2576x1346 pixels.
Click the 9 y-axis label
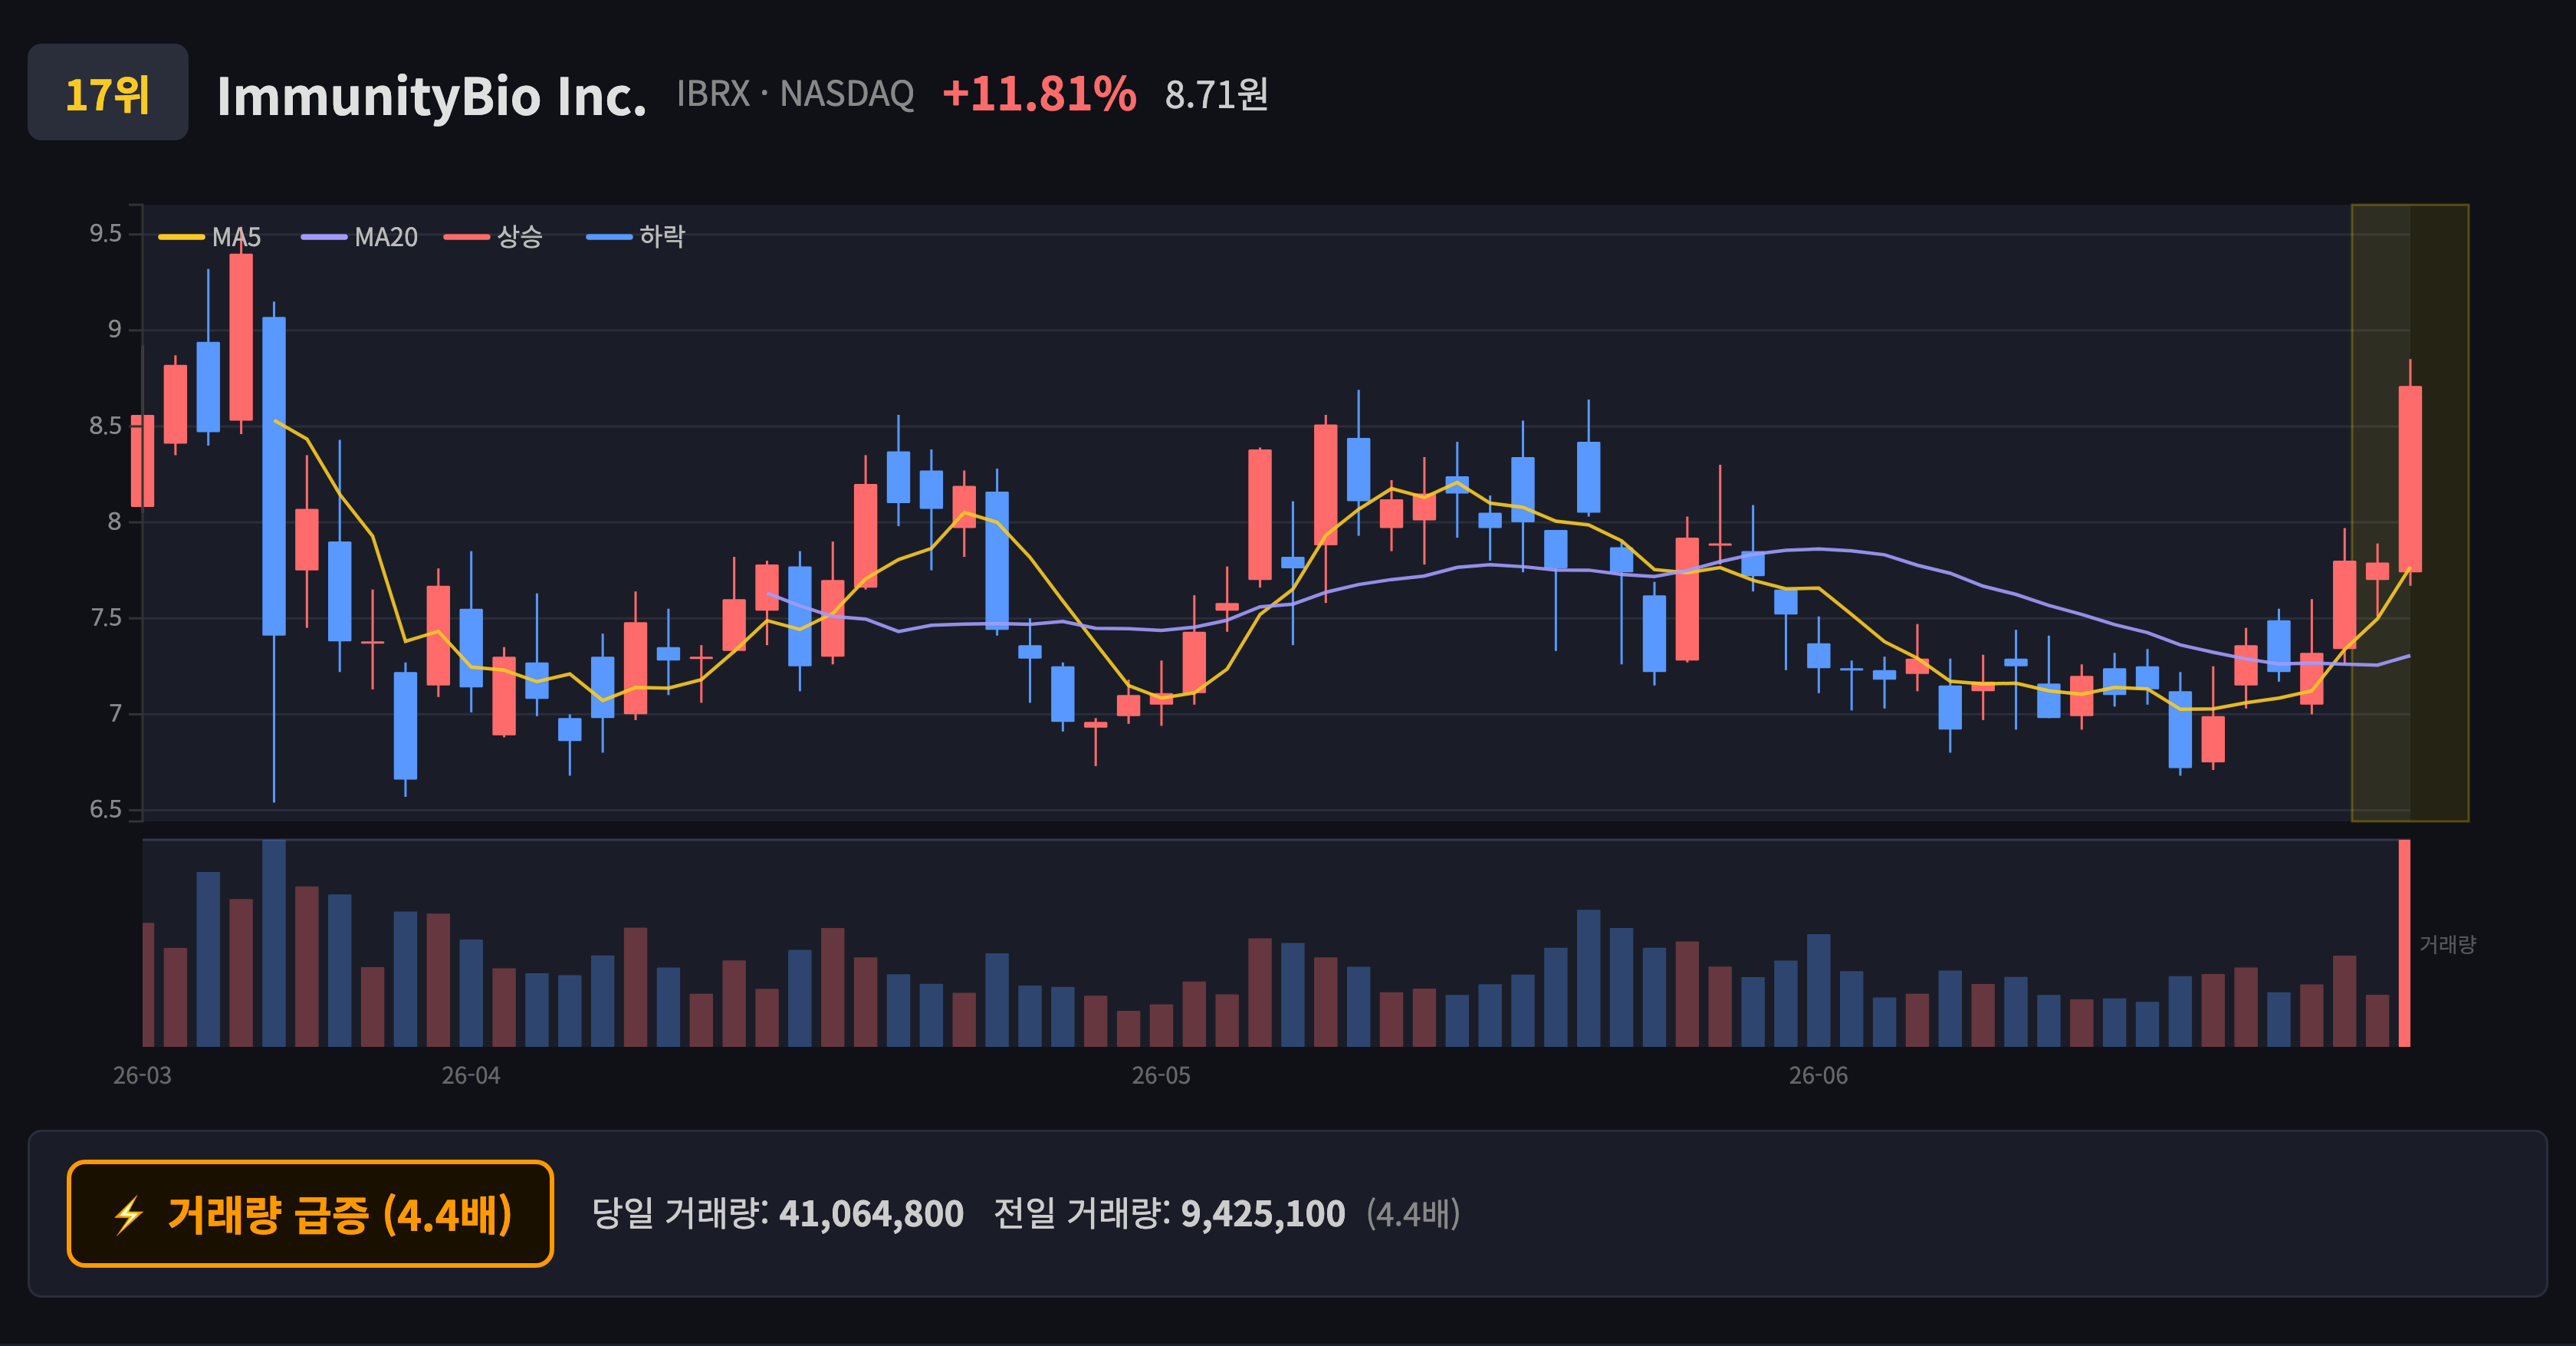114,330
